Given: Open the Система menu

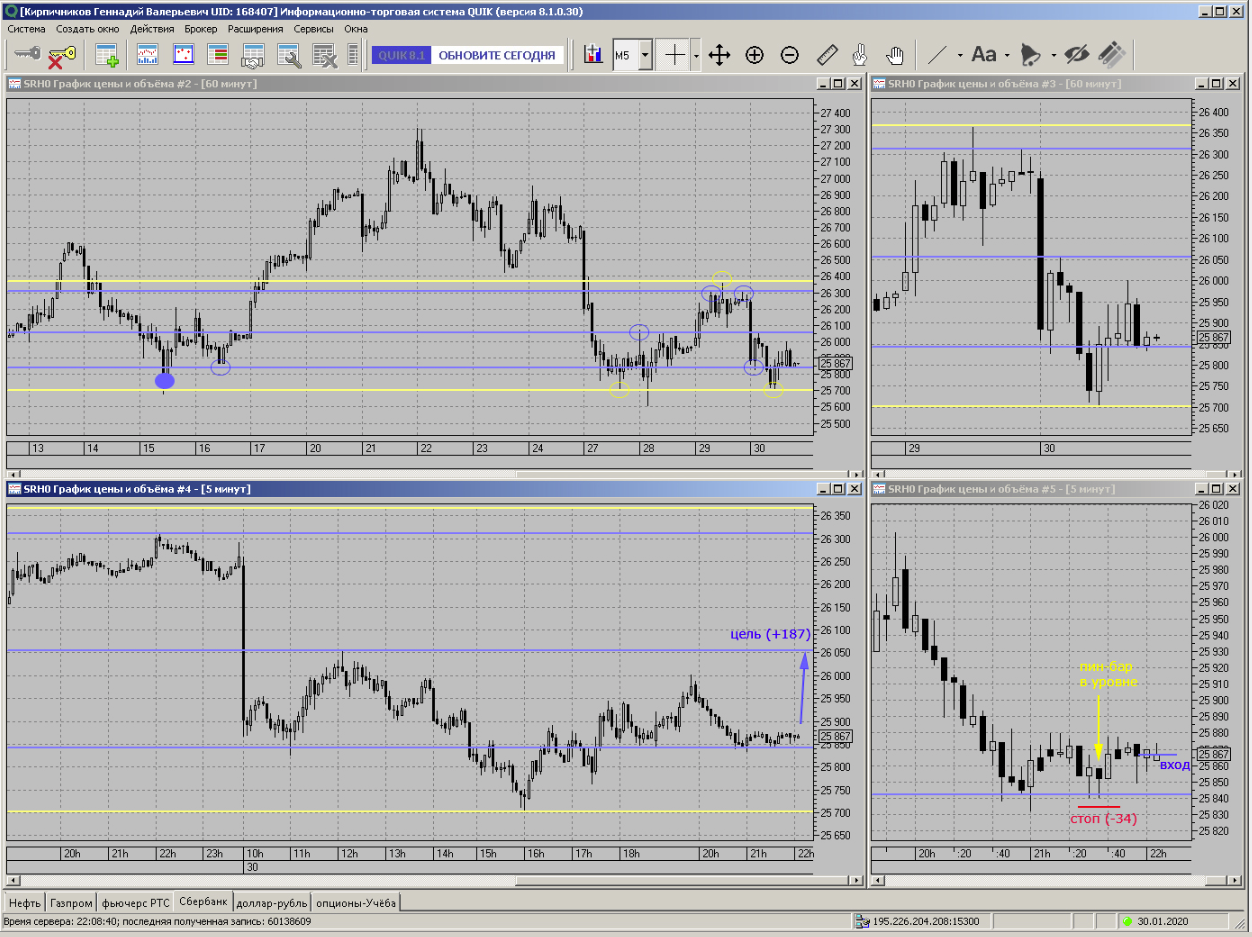Looking at the screenshot, I should coord(27,29).
